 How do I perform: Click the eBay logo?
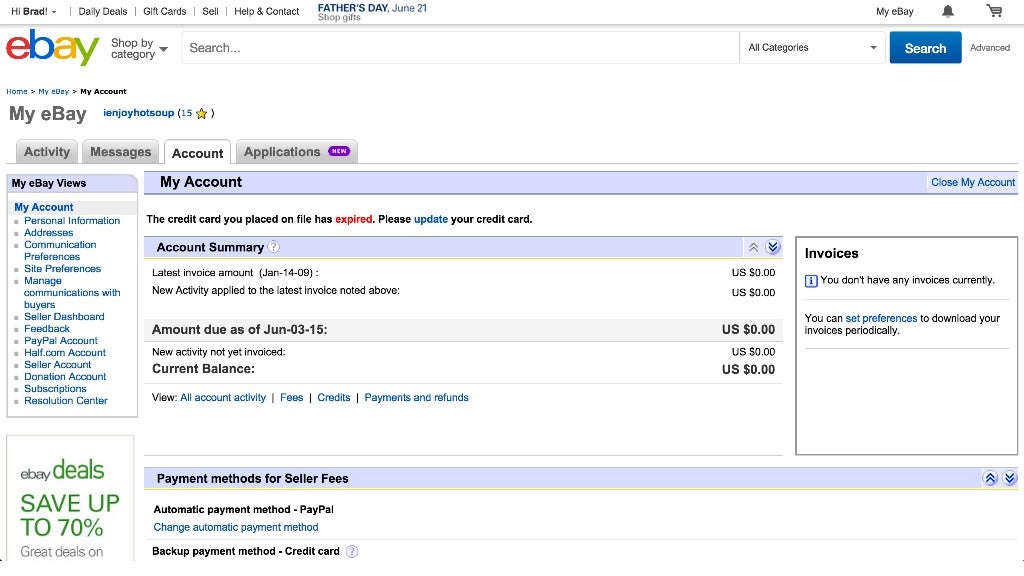pos(52,47)
